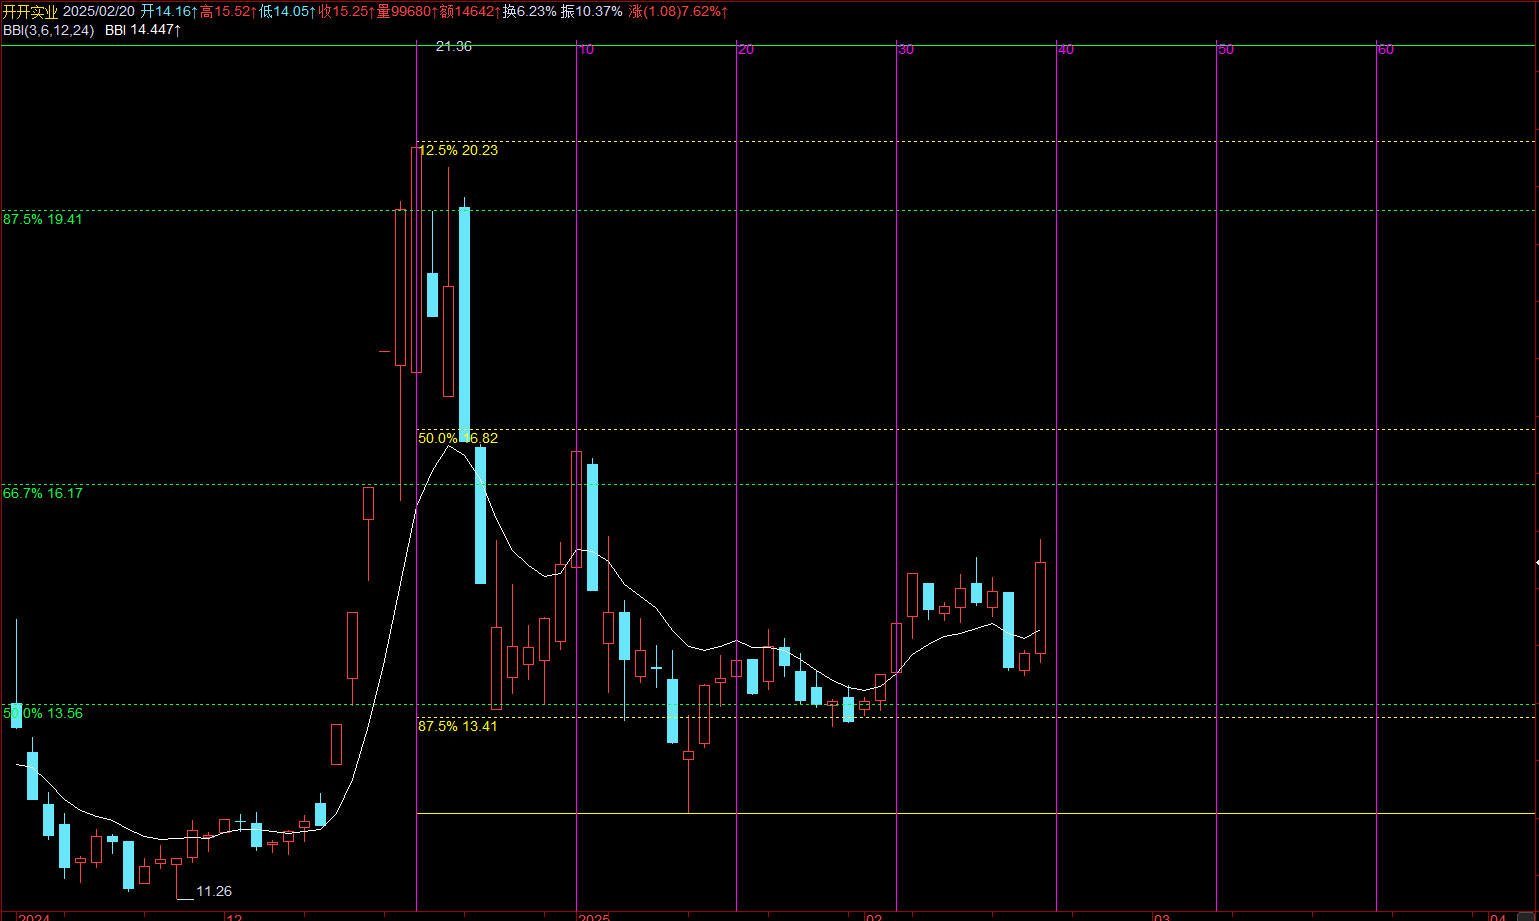Select the time cycle marker labeled 60

[1386, 49]
